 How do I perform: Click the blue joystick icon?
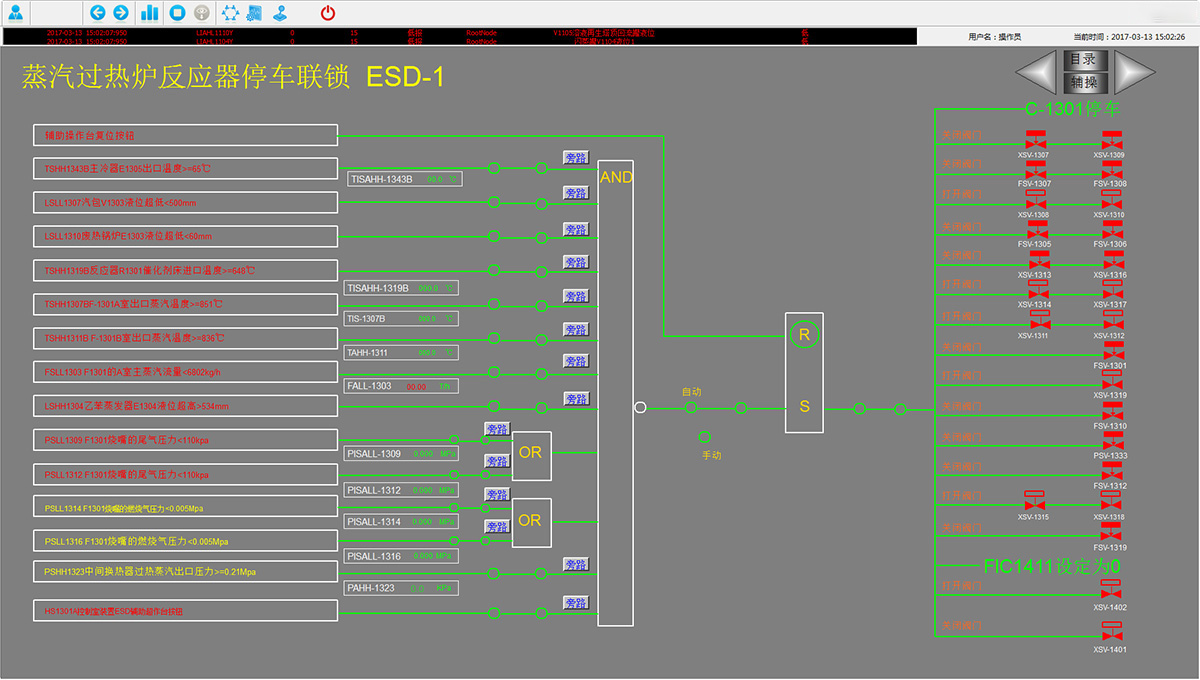pyautogui.click(x=281, y=13)
